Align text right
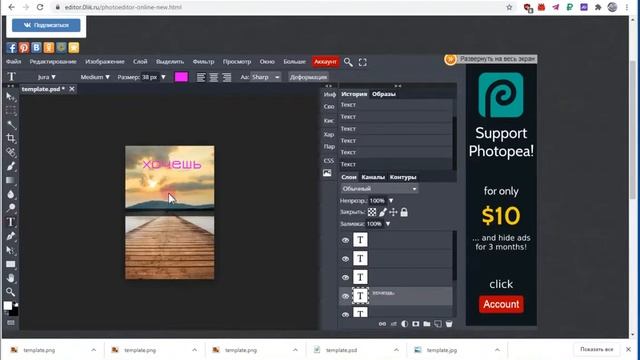 [227, 77]
